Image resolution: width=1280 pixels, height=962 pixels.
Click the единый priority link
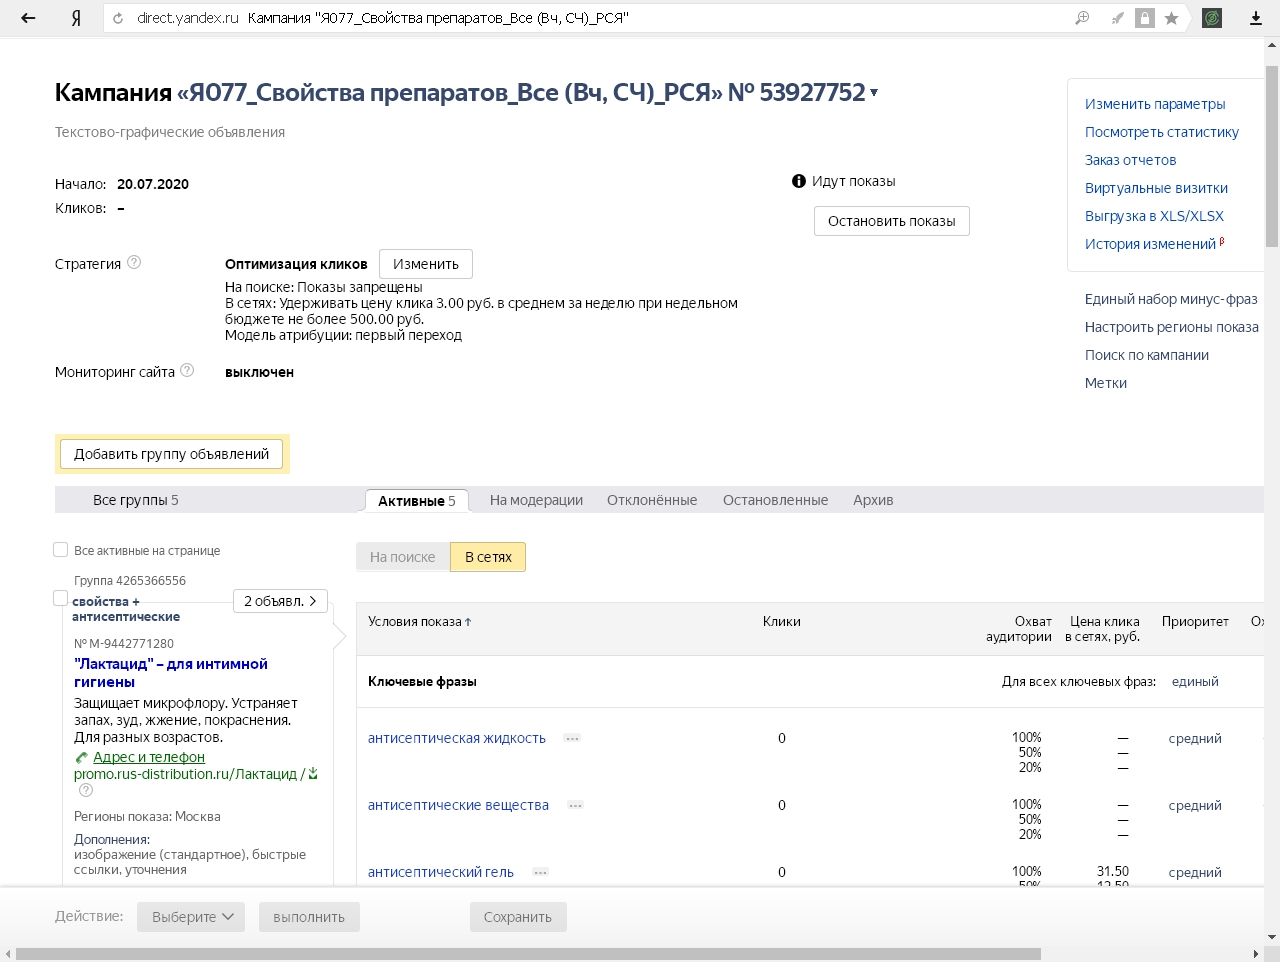coord(1195,681)
